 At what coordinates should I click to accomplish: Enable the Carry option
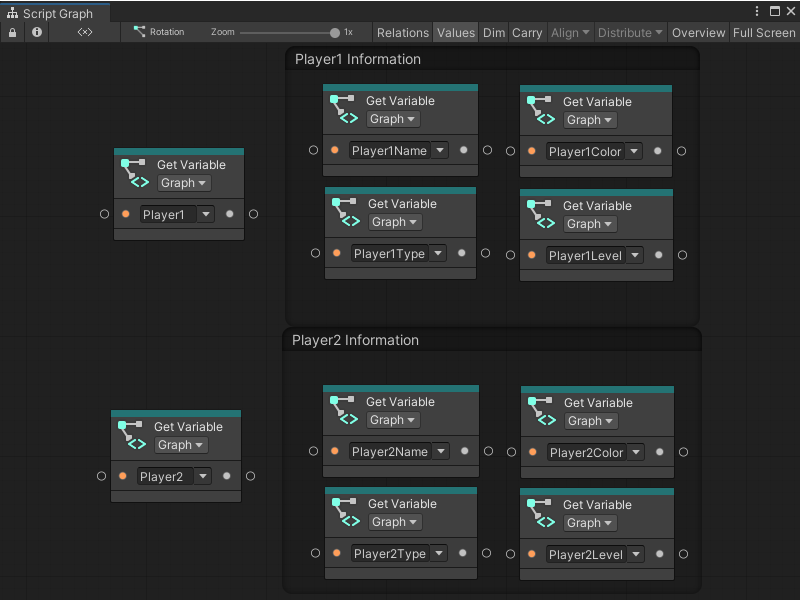527,32
